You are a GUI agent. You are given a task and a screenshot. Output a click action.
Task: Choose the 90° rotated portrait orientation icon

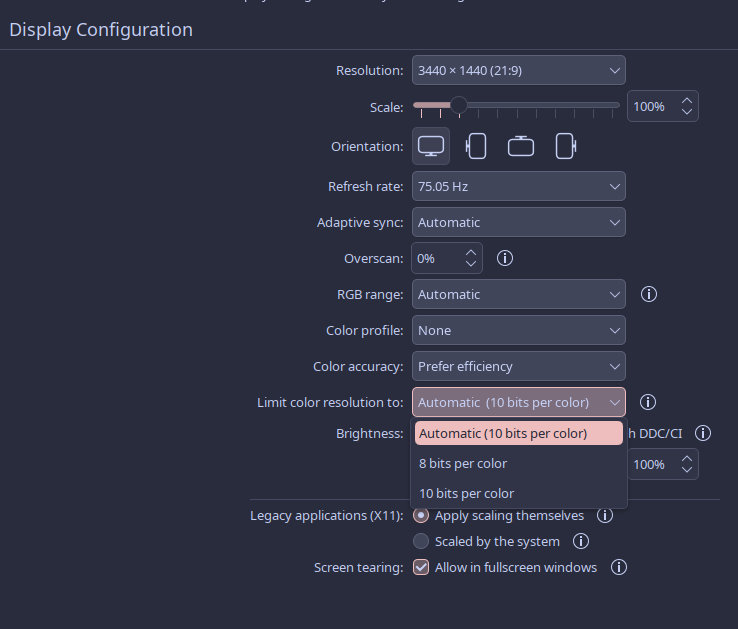pyautogui.click(x=477, y=146)
